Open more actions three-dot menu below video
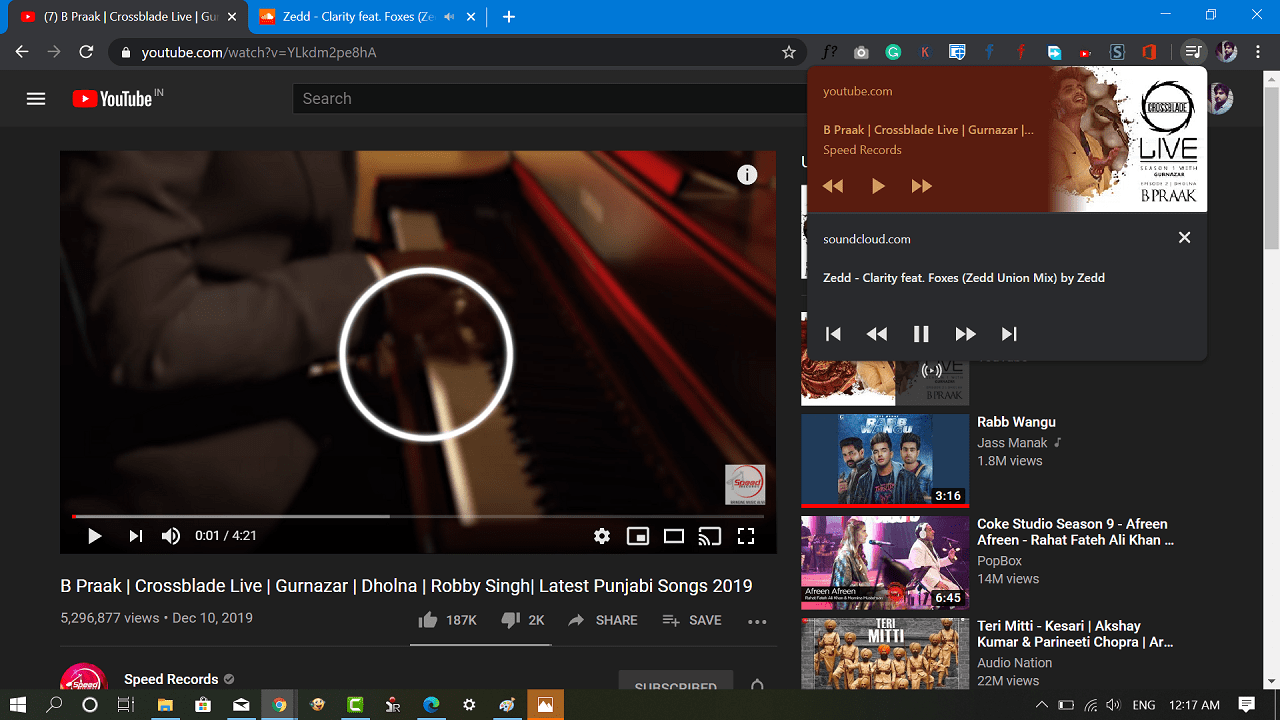The width and height of the screenshot is (1280, 720). [757, 621]
